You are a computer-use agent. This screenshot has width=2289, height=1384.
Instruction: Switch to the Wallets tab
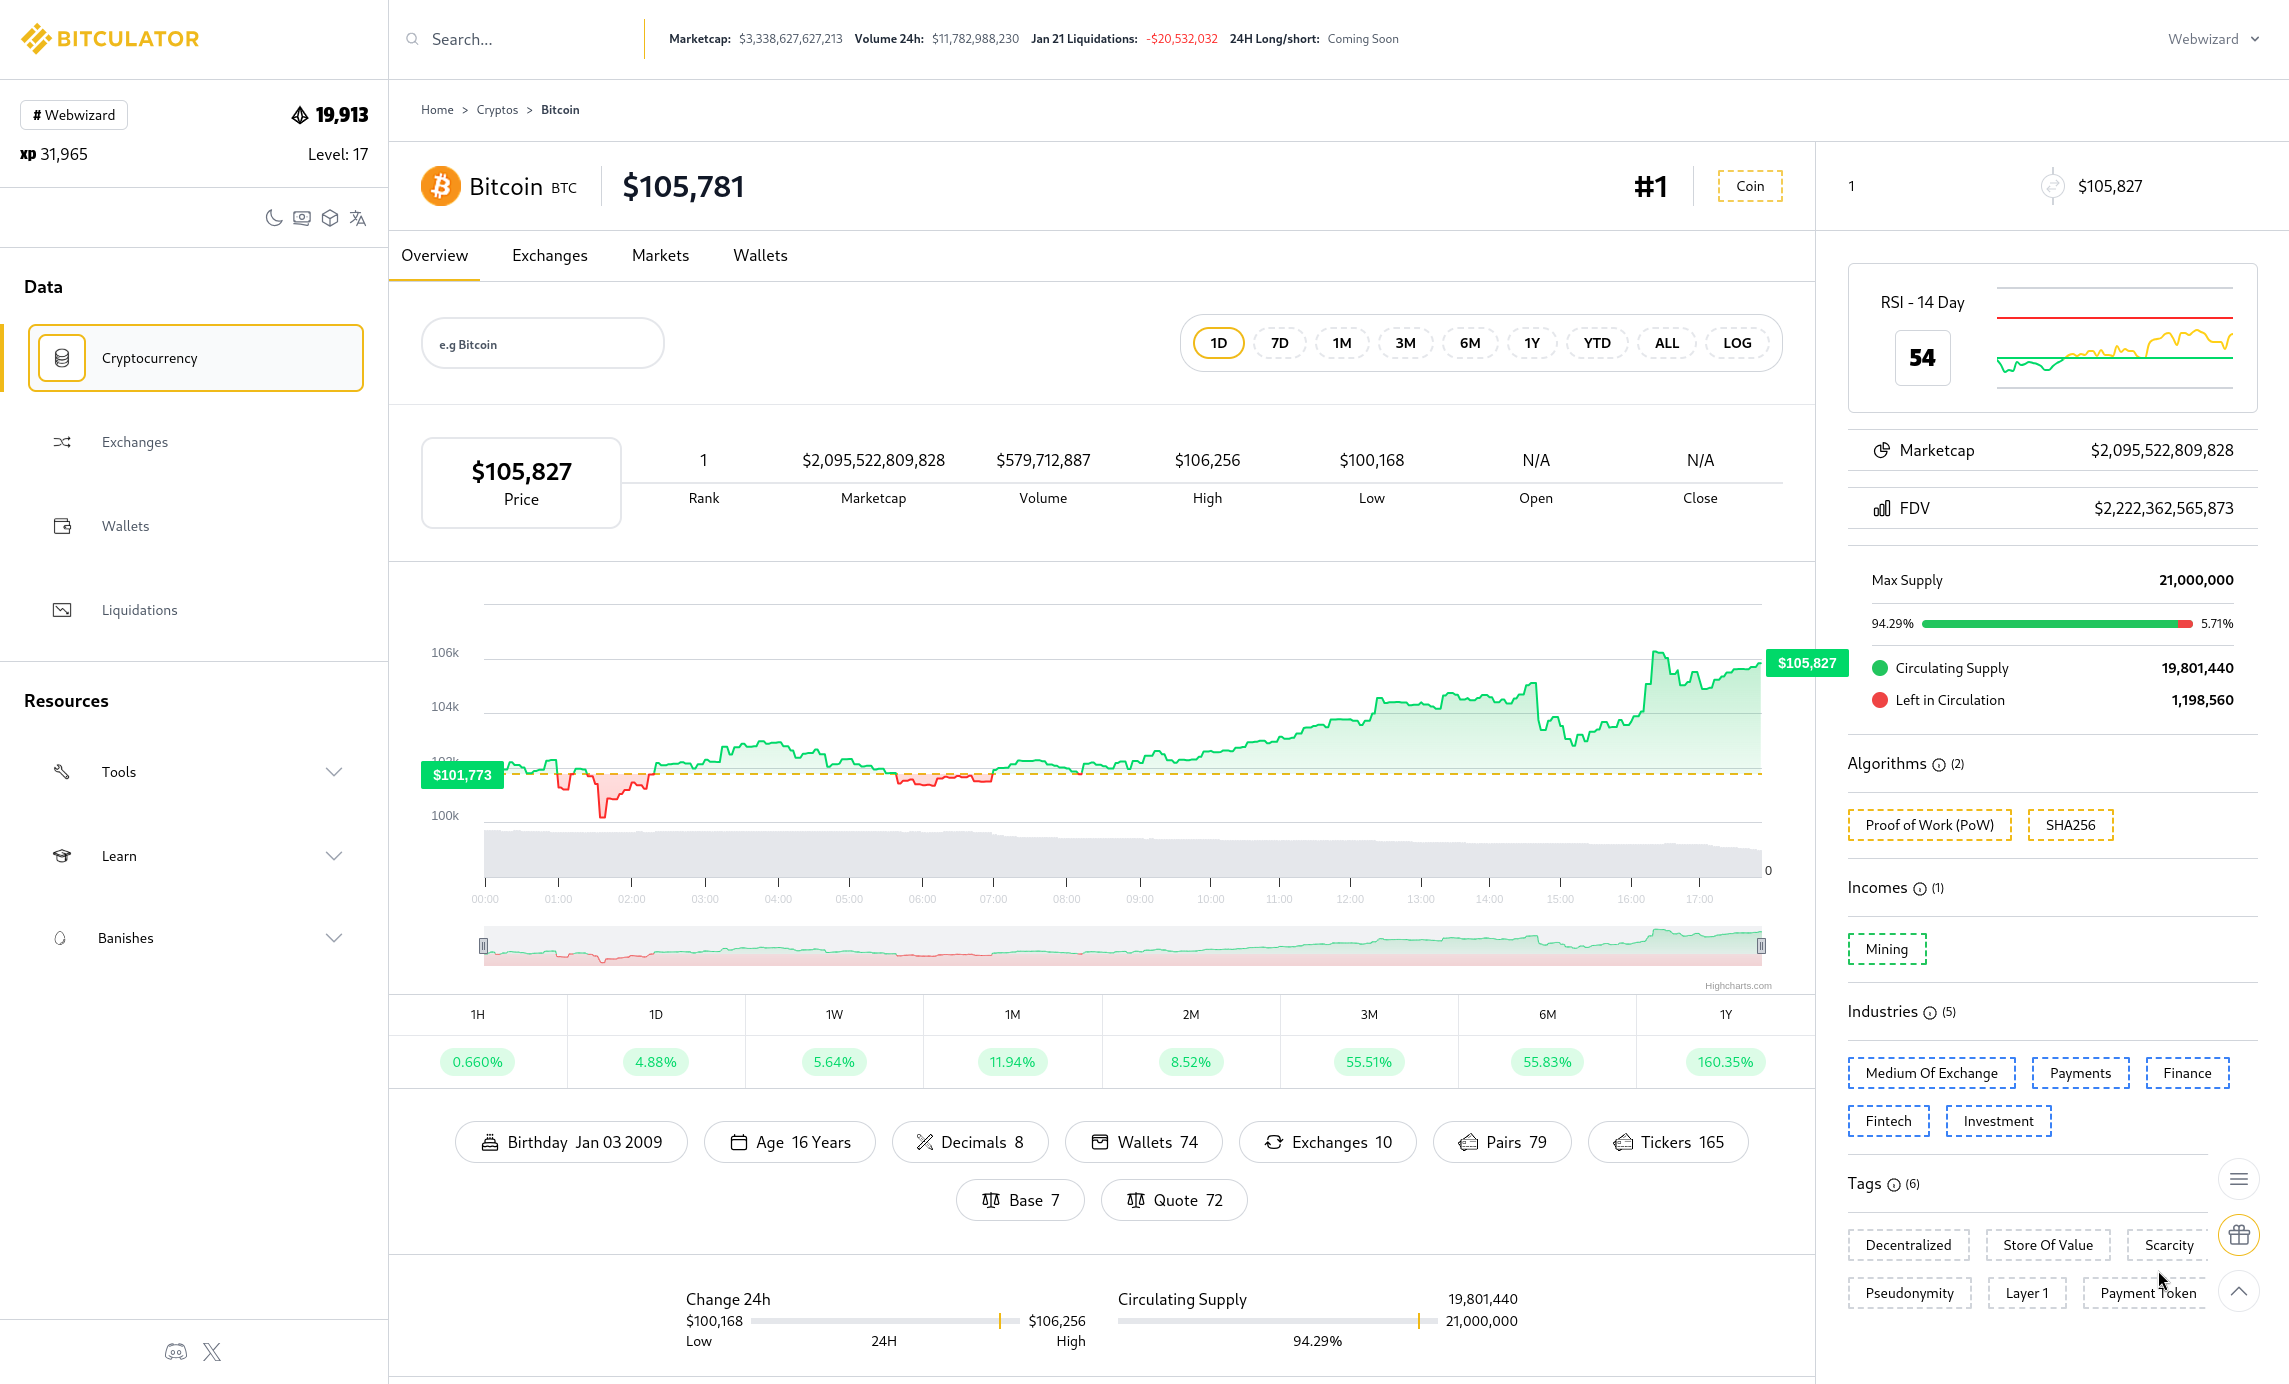pyautogui.click(x=760, y=256)
